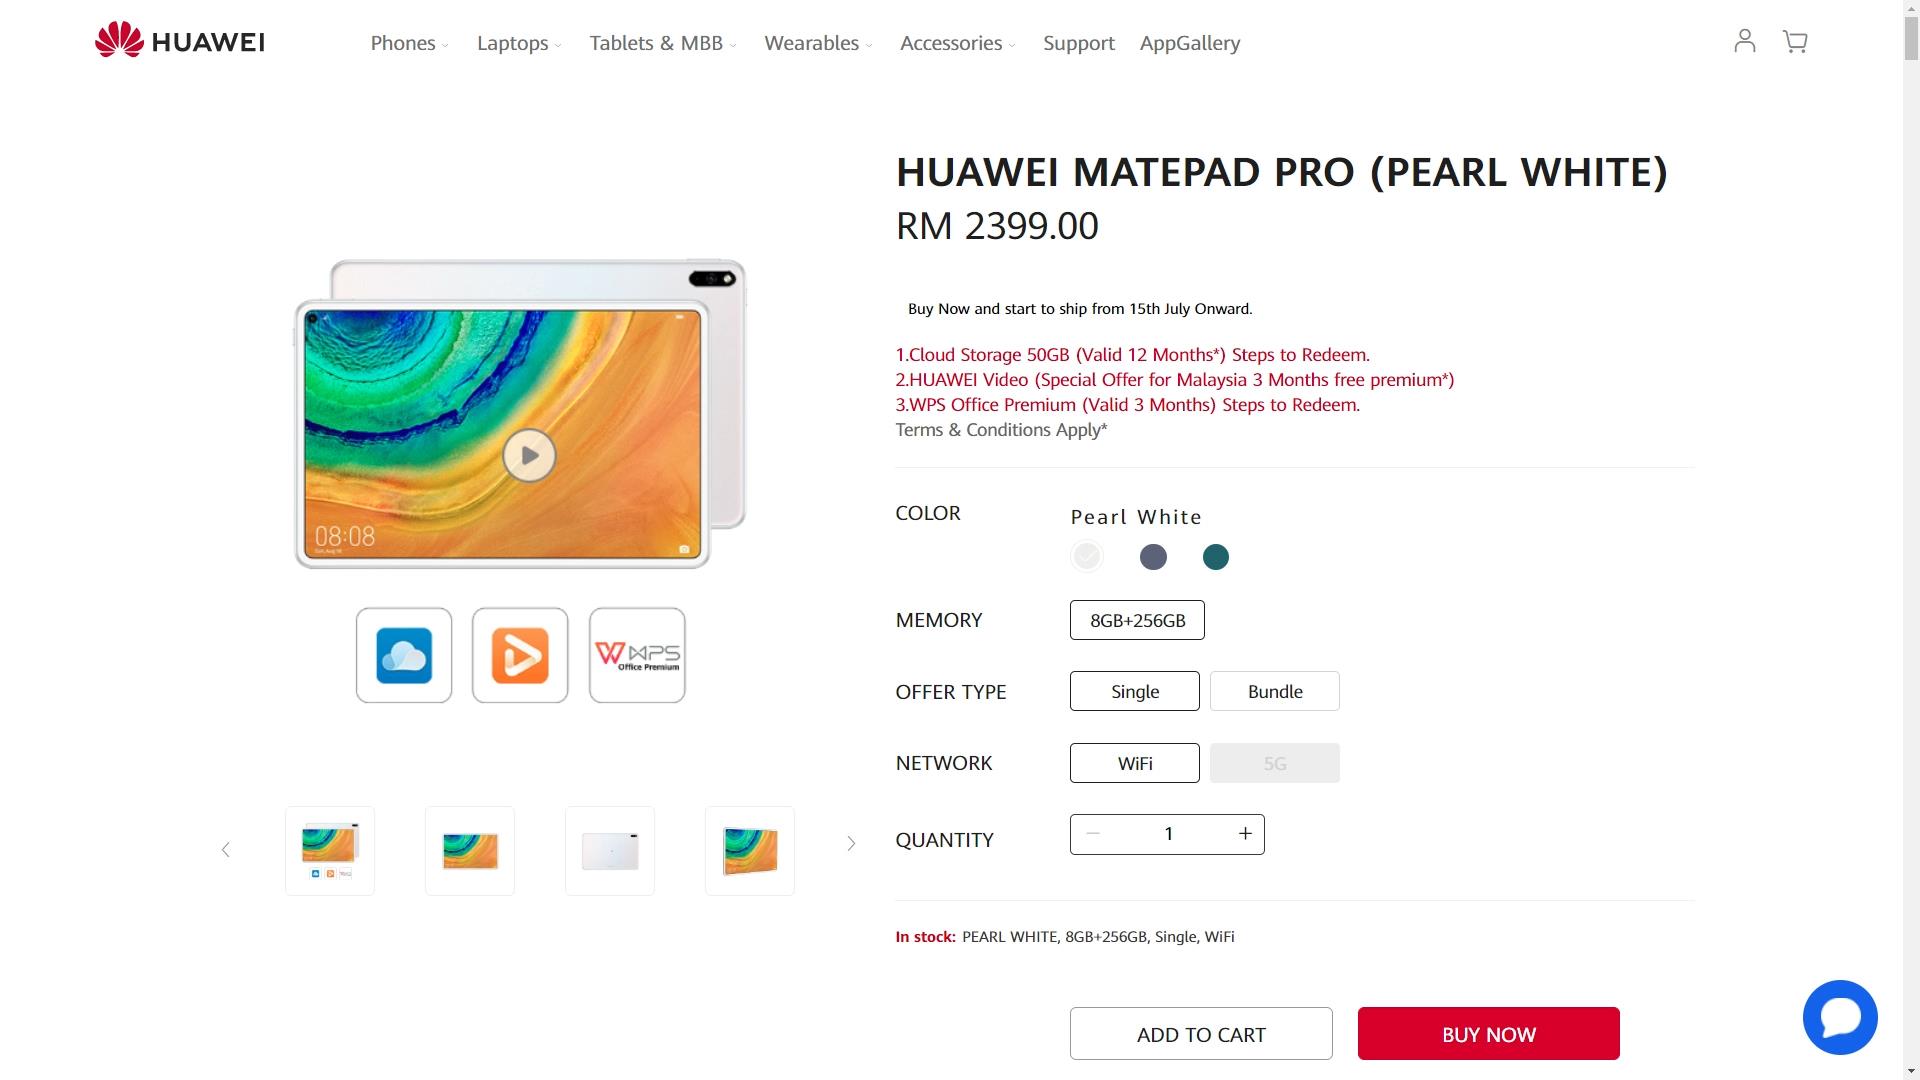The image size is (1920, 1080).
Task: Select WiFi network option
Action: (x=1135, y=763)
